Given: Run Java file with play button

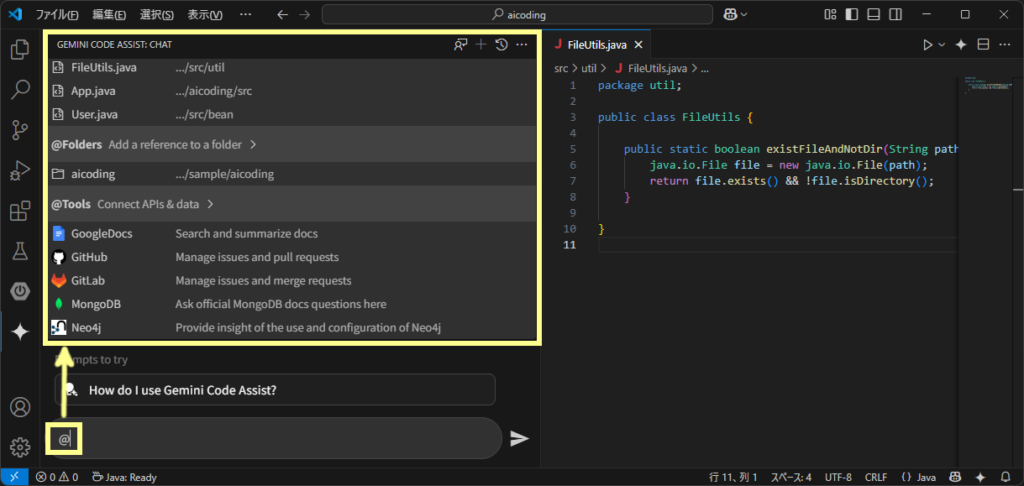Looking at the screenshot, I should [927, 44].
